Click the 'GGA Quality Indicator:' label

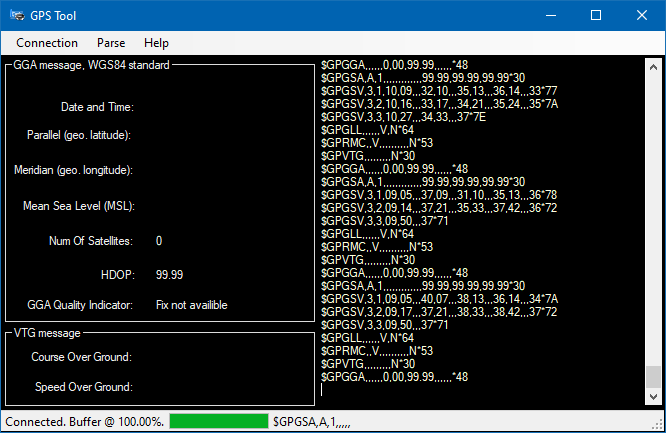80,305
